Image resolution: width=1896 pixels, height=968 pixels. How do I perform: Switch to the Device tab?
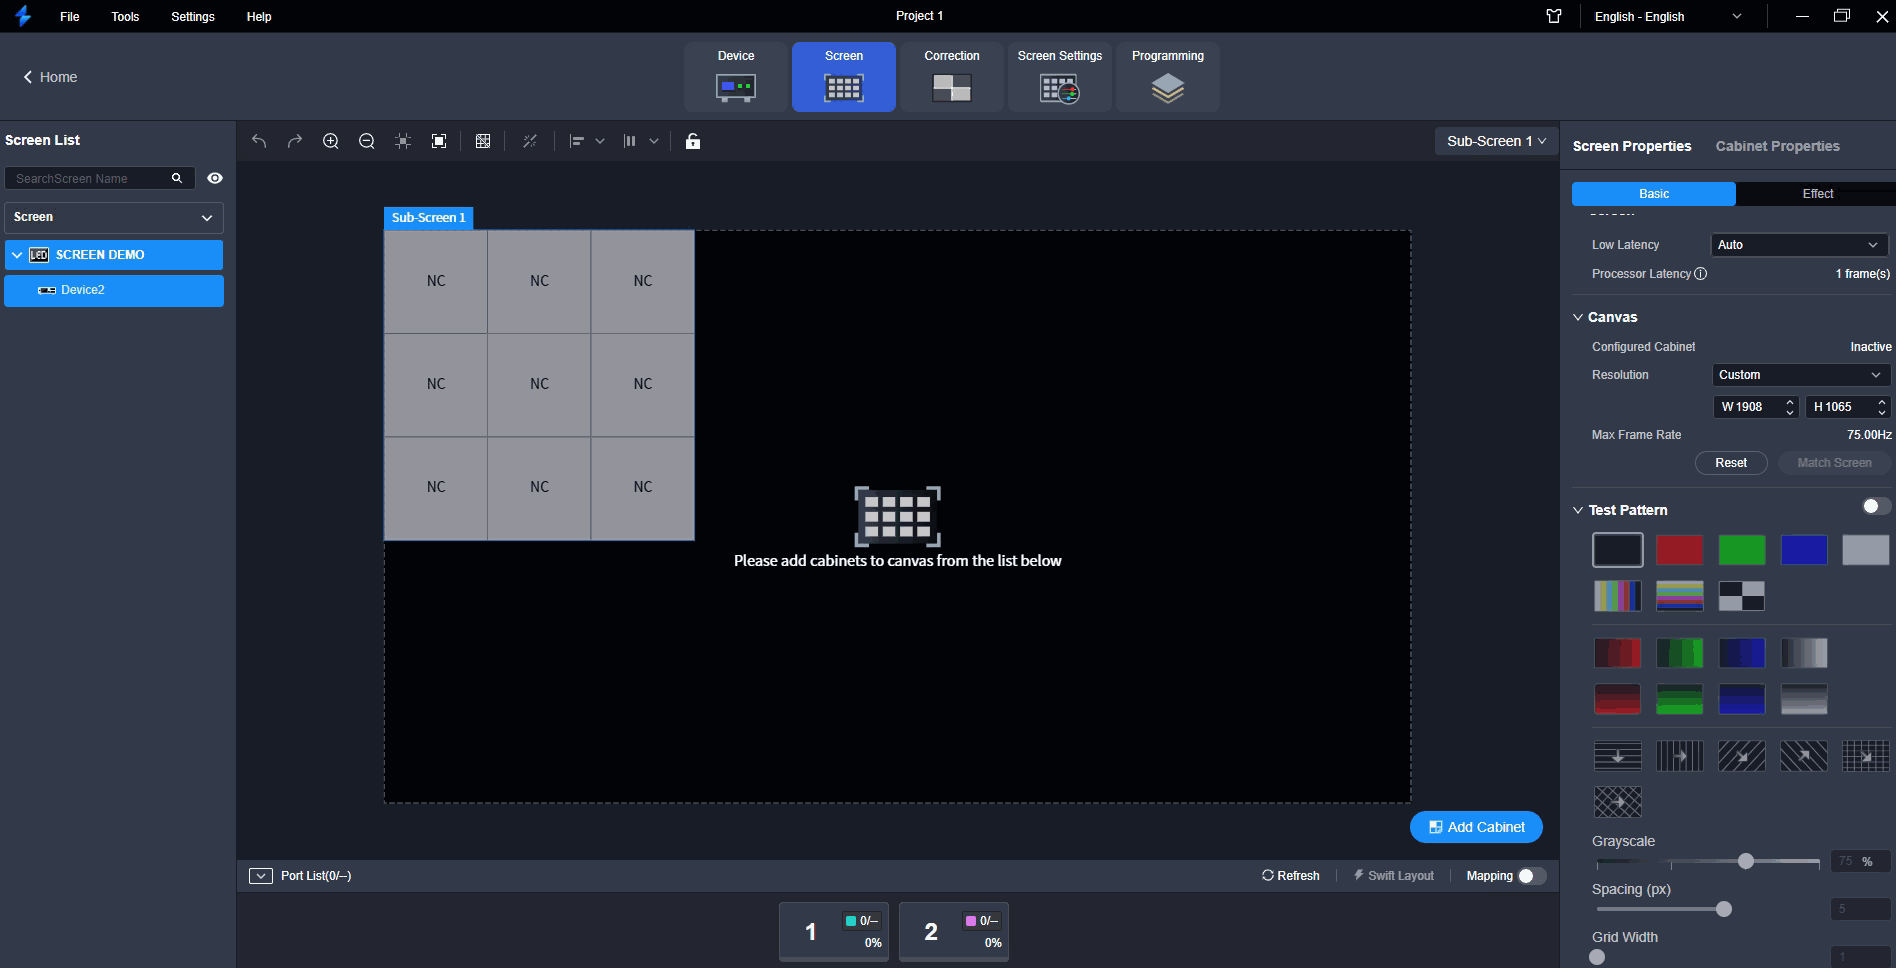[736, 77]
